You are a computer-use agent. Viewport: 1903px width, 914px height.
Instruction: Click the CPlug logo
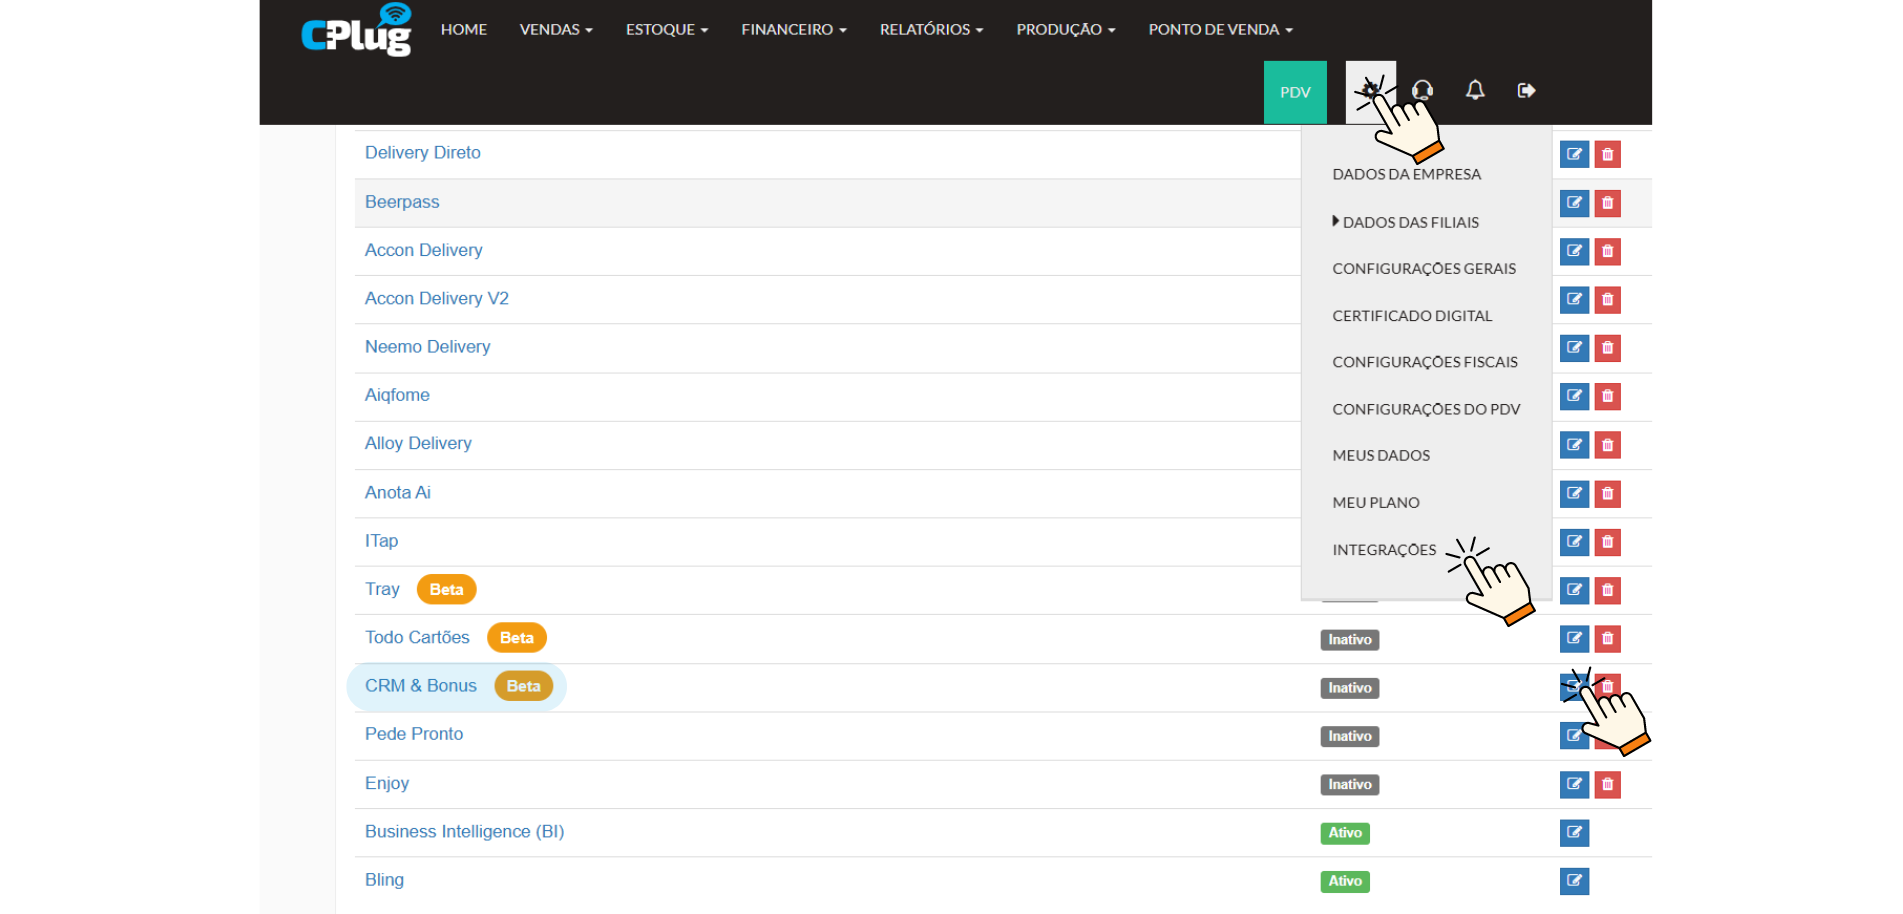(357, 30)
